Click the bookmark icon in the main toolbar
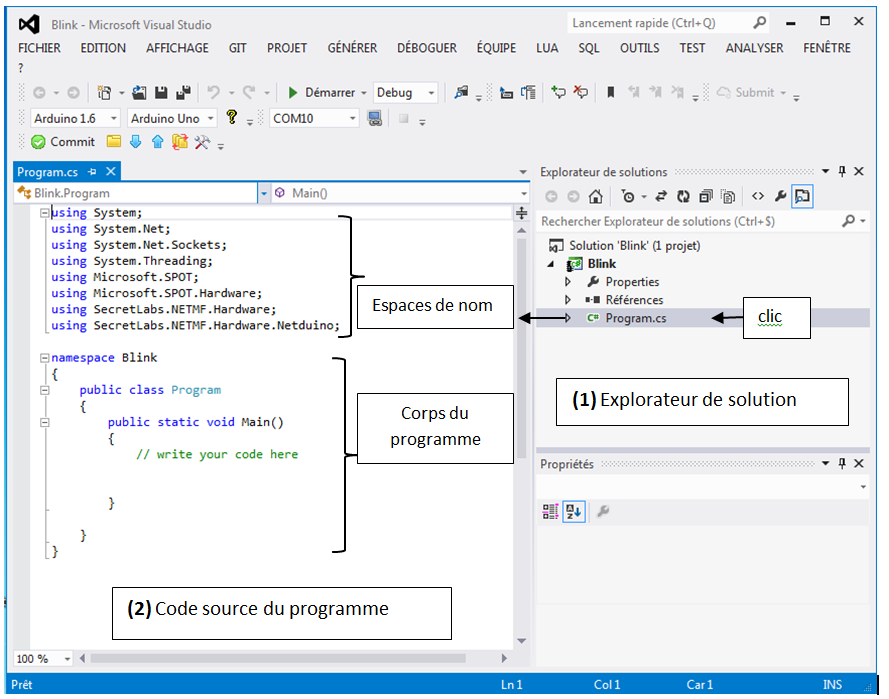Screen dimensions: 889x699 (610, 92)
